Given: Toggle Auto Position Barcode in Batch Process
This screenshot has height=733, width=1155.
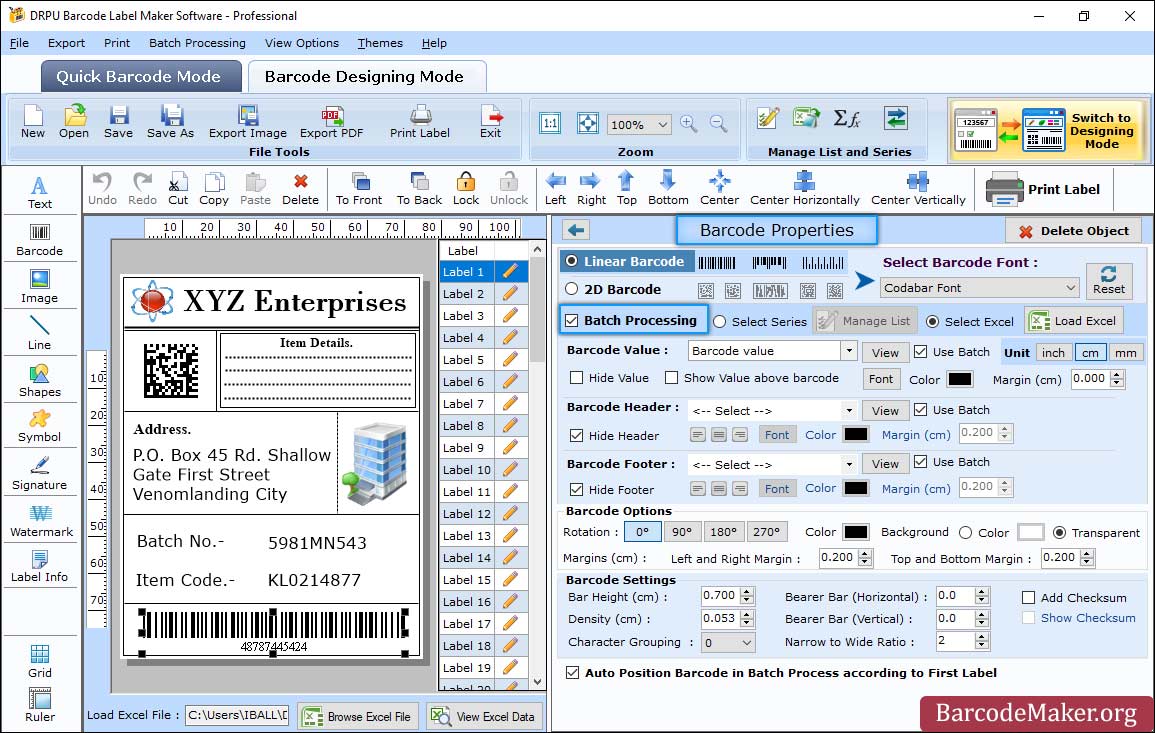Looking at the screenshot, I should point(572,673).
